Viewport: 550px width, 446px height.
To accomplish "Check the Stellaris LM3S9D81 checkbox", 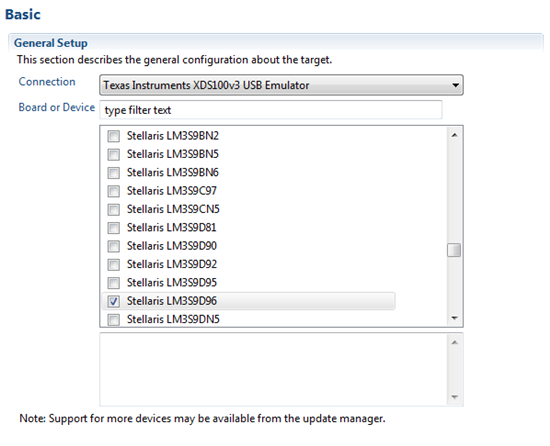I will point(113,228).
